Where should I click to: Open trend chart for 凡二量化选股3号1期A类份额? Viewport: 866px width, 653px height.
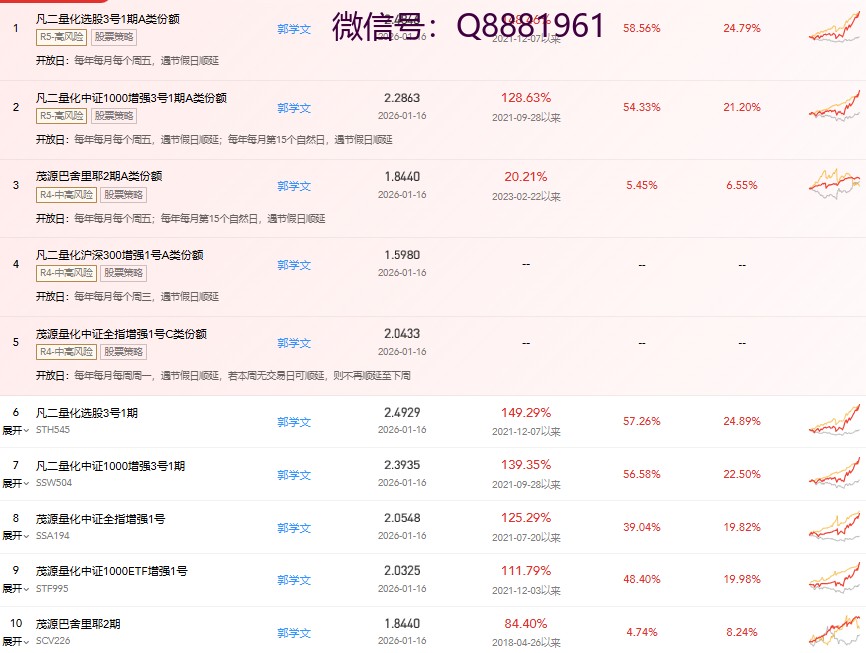834,28
